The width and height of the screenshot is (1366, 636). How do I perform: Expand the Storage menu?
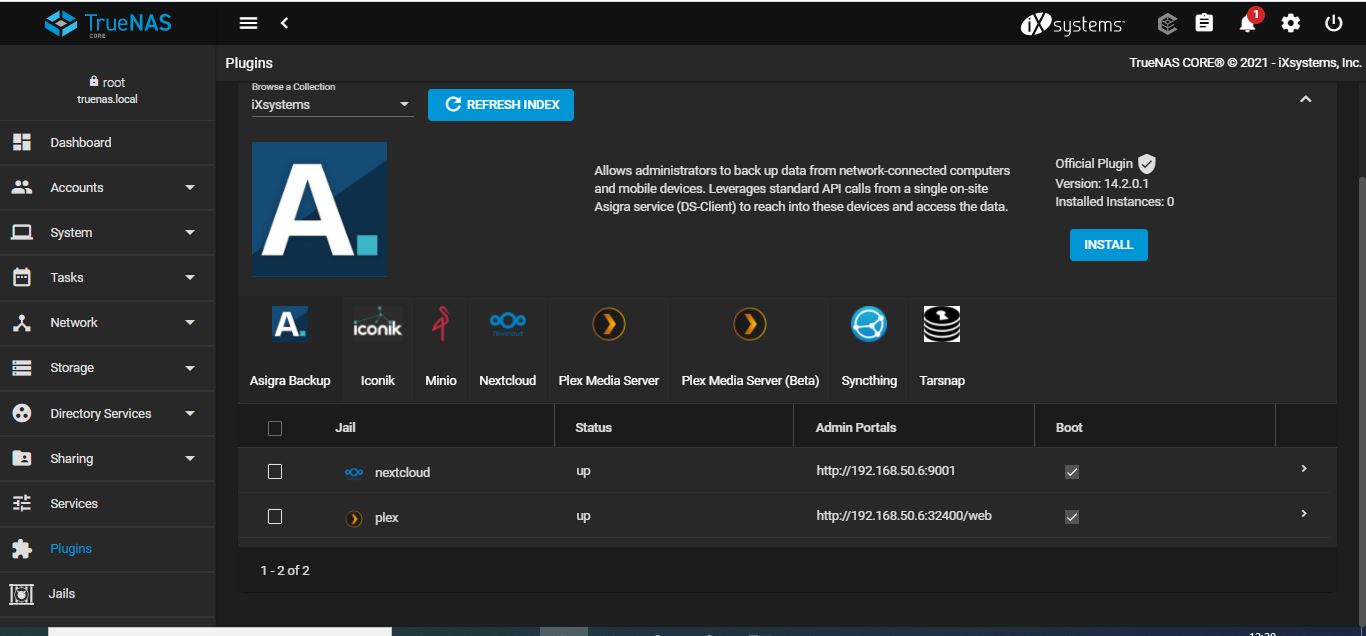(x=107, y=367)
